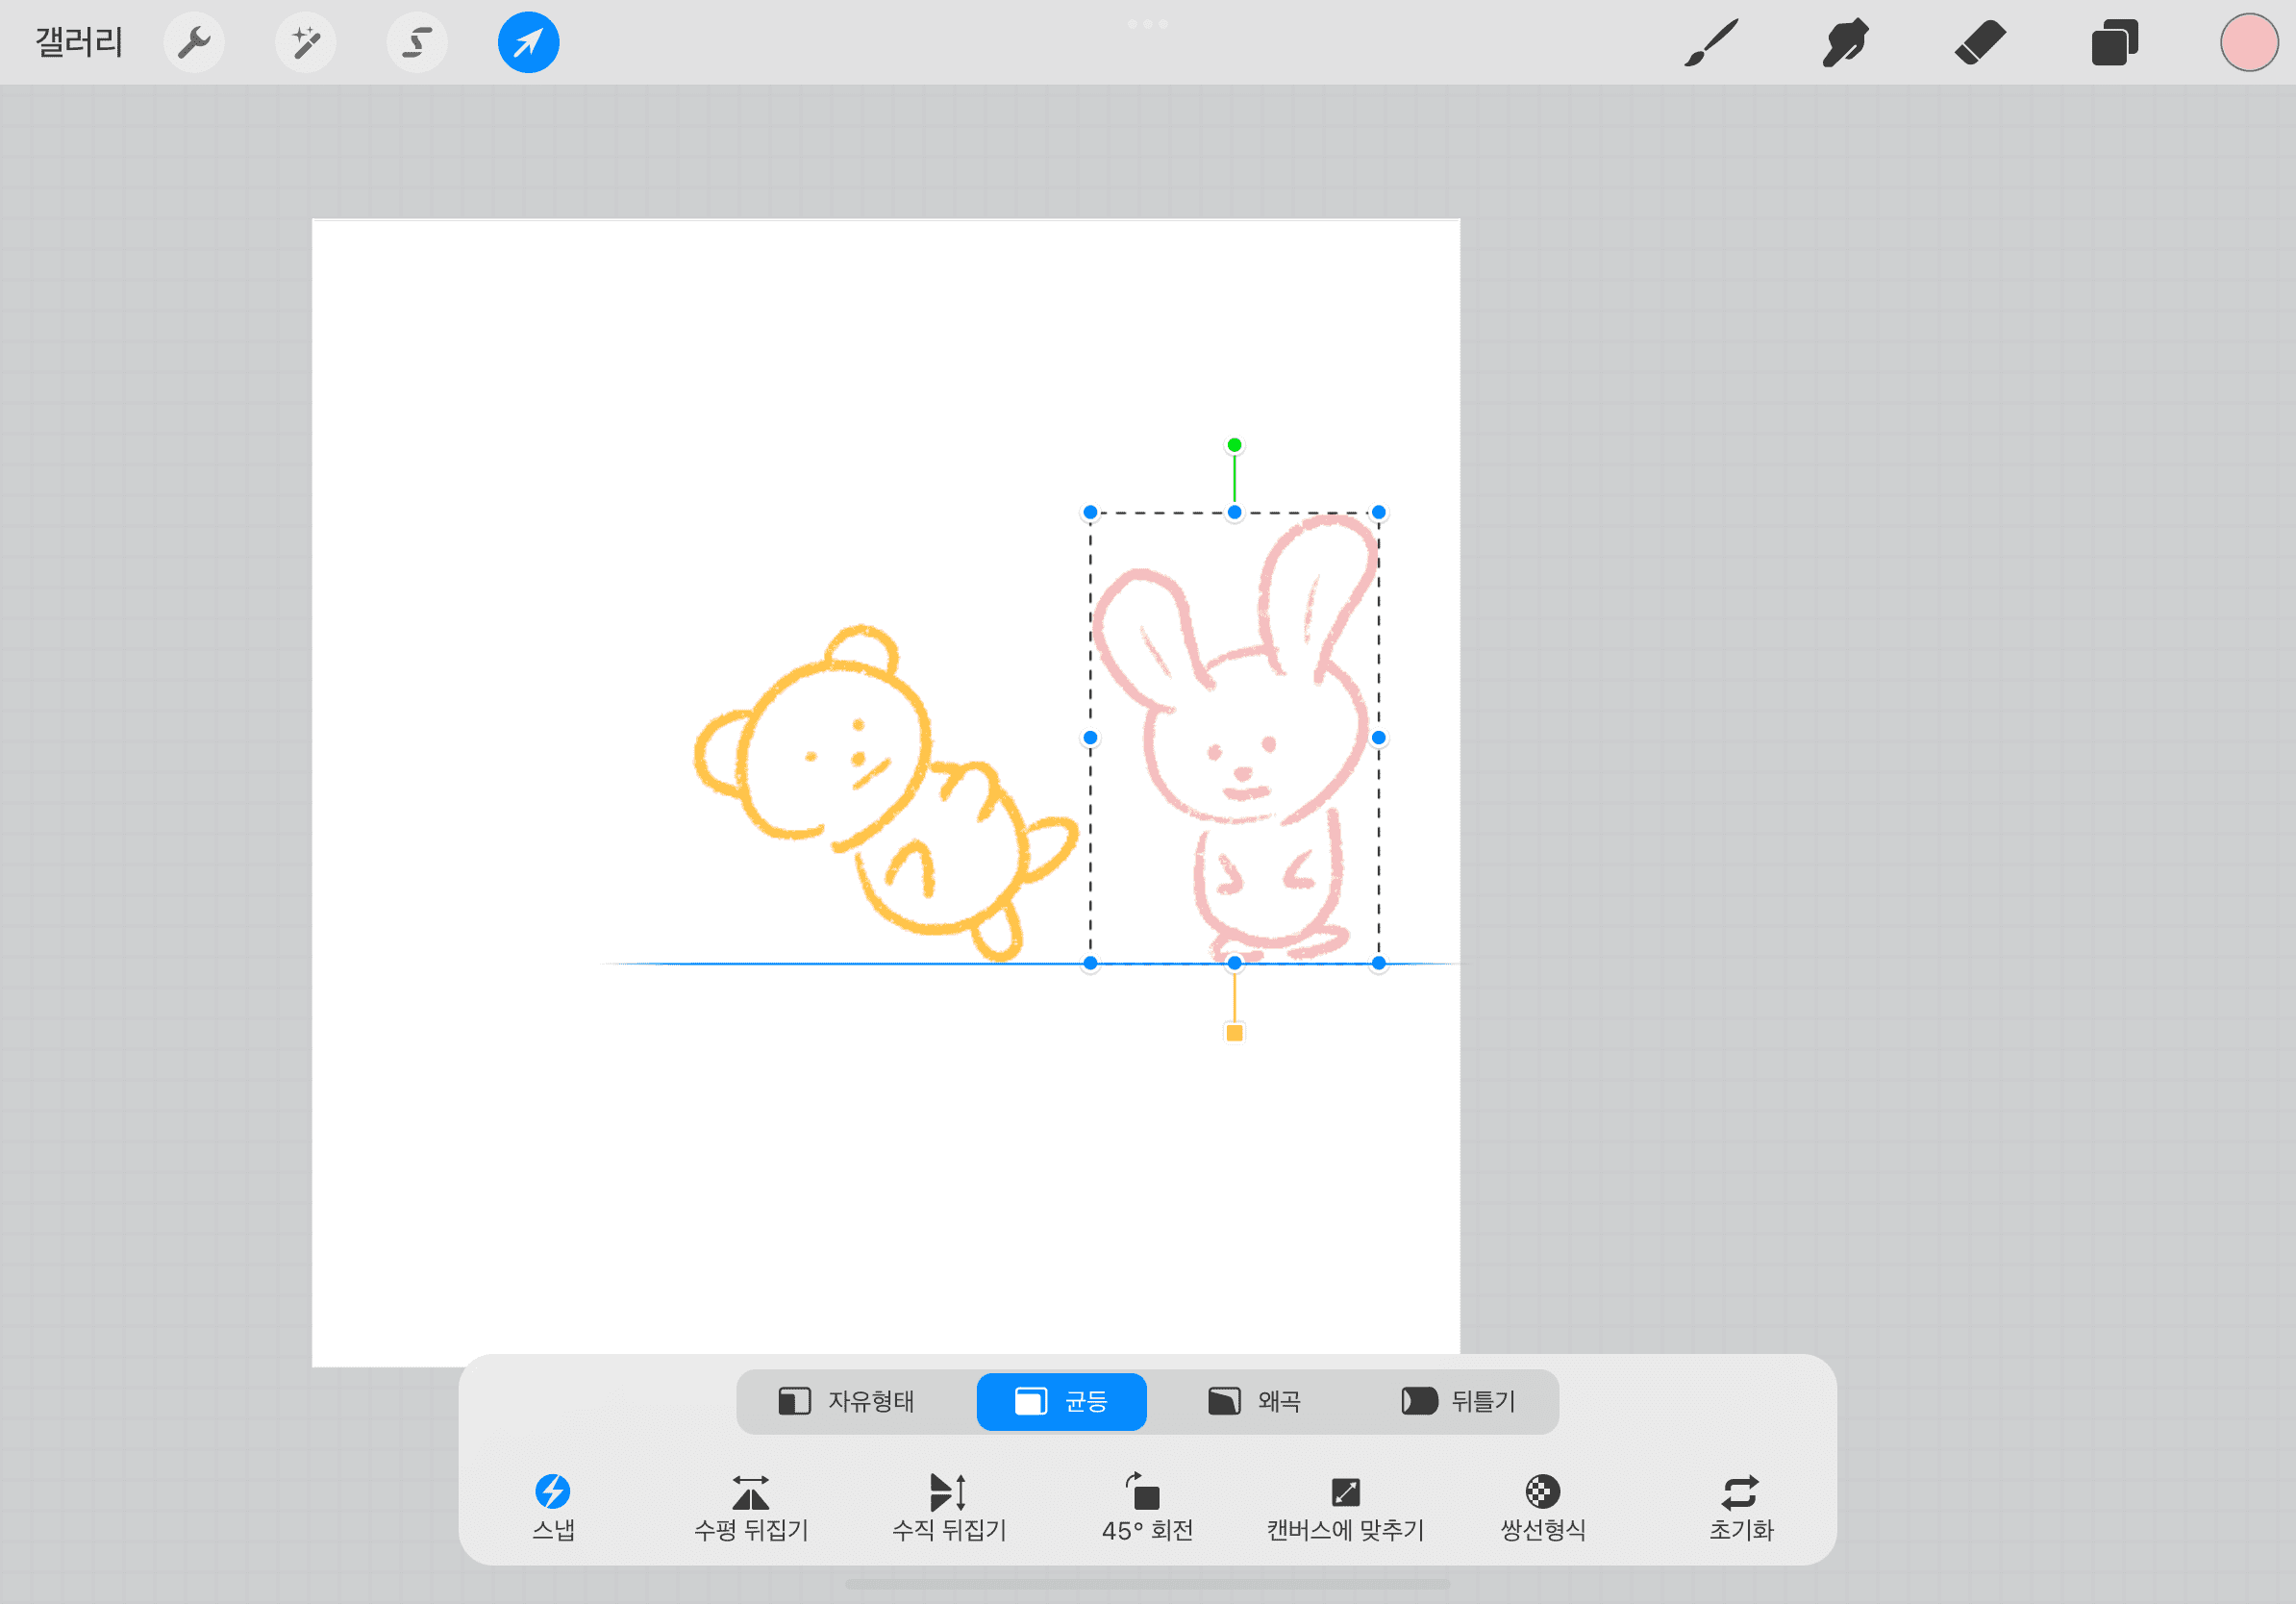
Task: Click the green rotation handle
Action: 1234,445
